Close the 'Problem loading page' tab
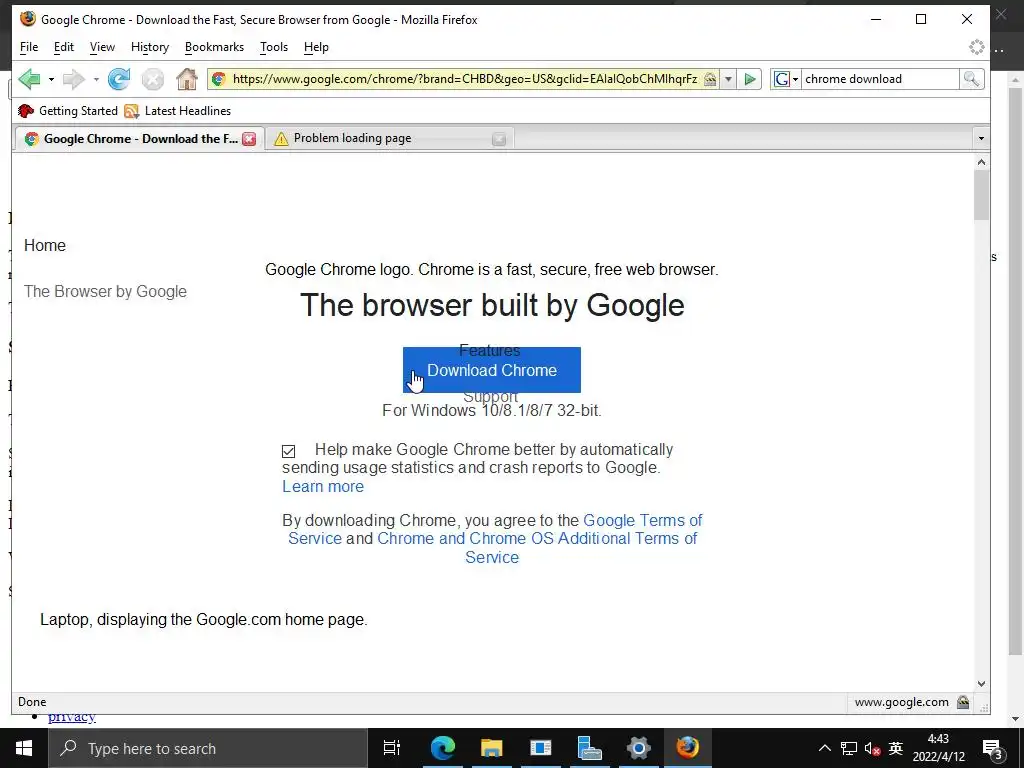Viewport: 1024px width, 768px height. [x=499, y=139]
